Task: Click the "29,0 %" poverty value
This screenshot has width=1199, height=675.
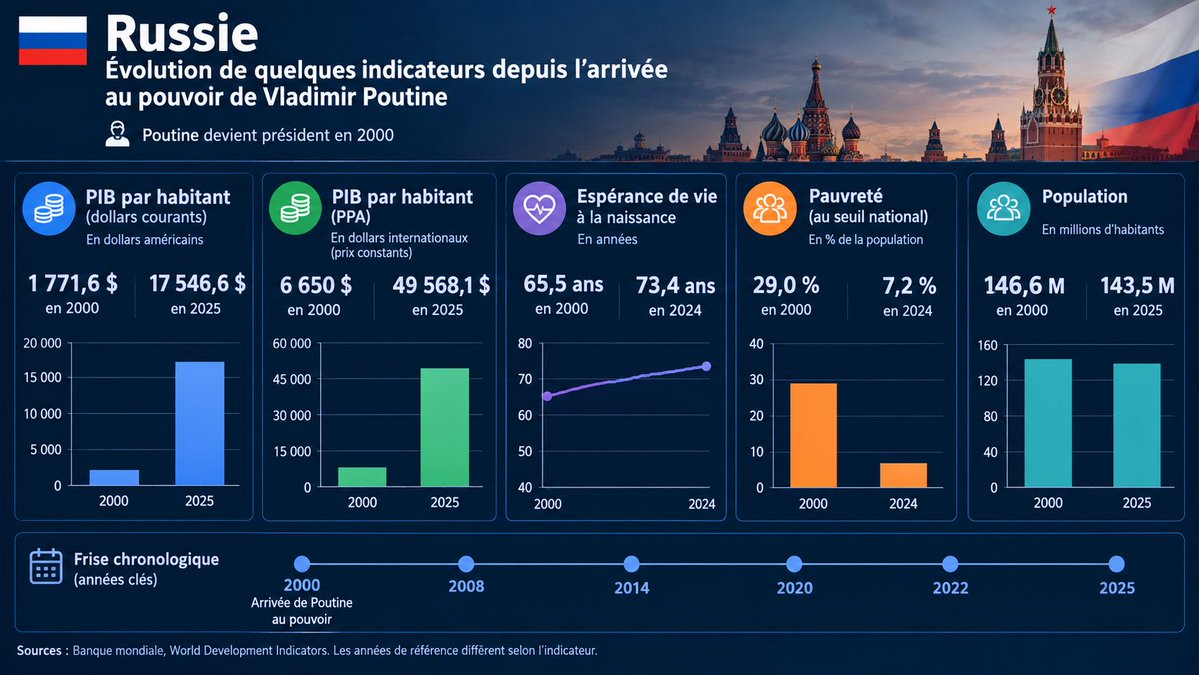Action: 786,285
